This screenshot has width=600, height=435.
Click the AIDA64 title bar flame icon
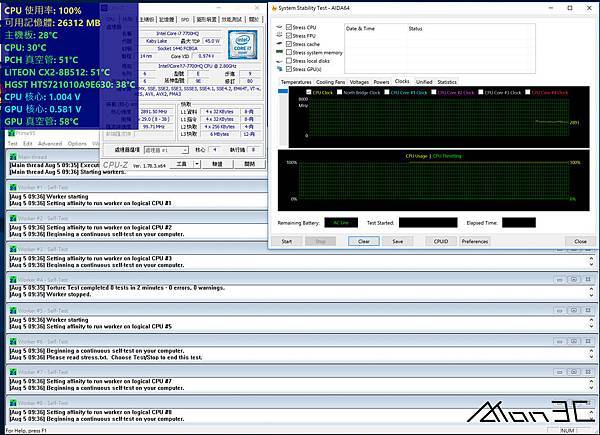coord(276,6)
